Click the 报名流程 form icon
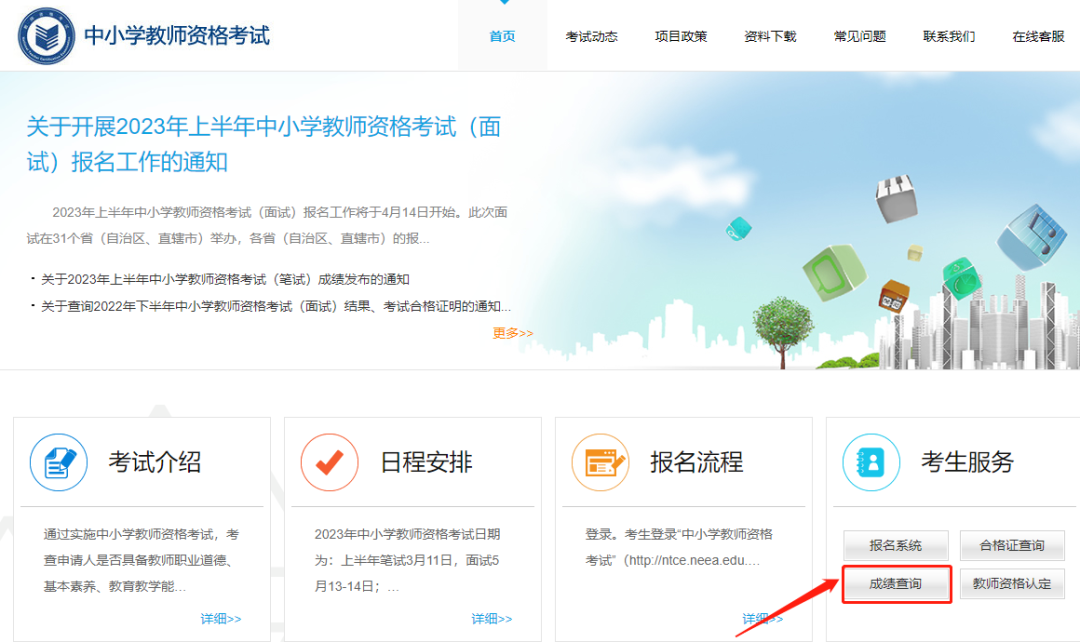This screenshot has width=1080, height=642. click(x=601, y=462)
